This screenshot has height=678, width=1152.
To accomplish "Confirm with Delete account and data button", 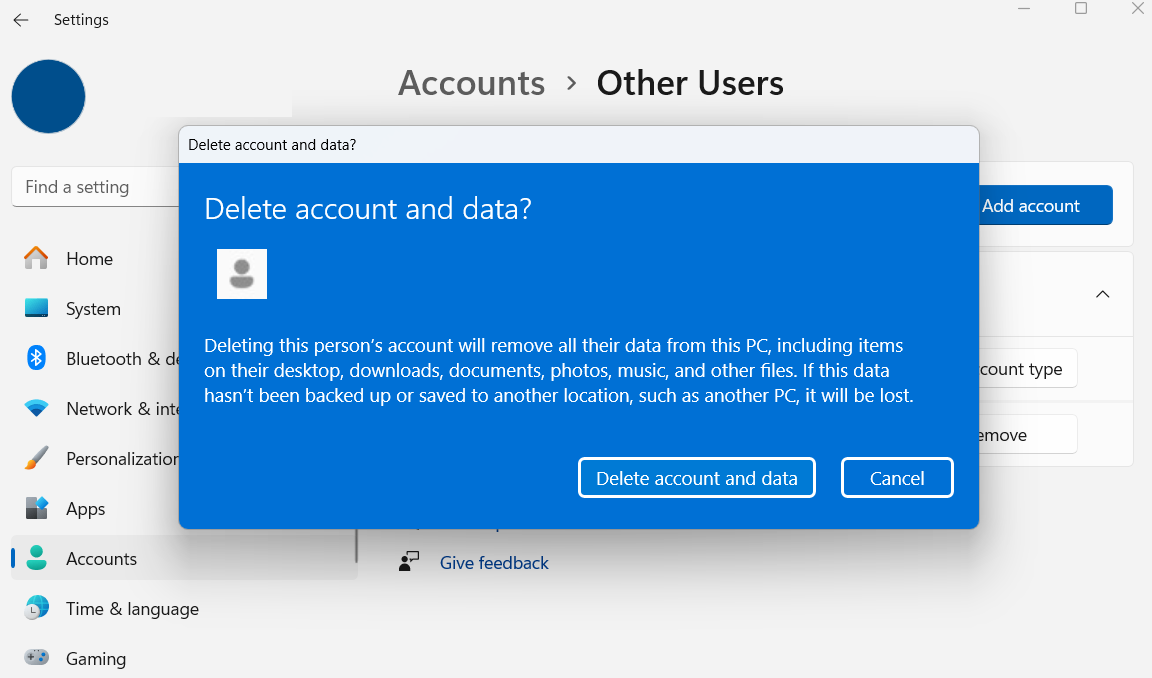I will click(696, 478).
